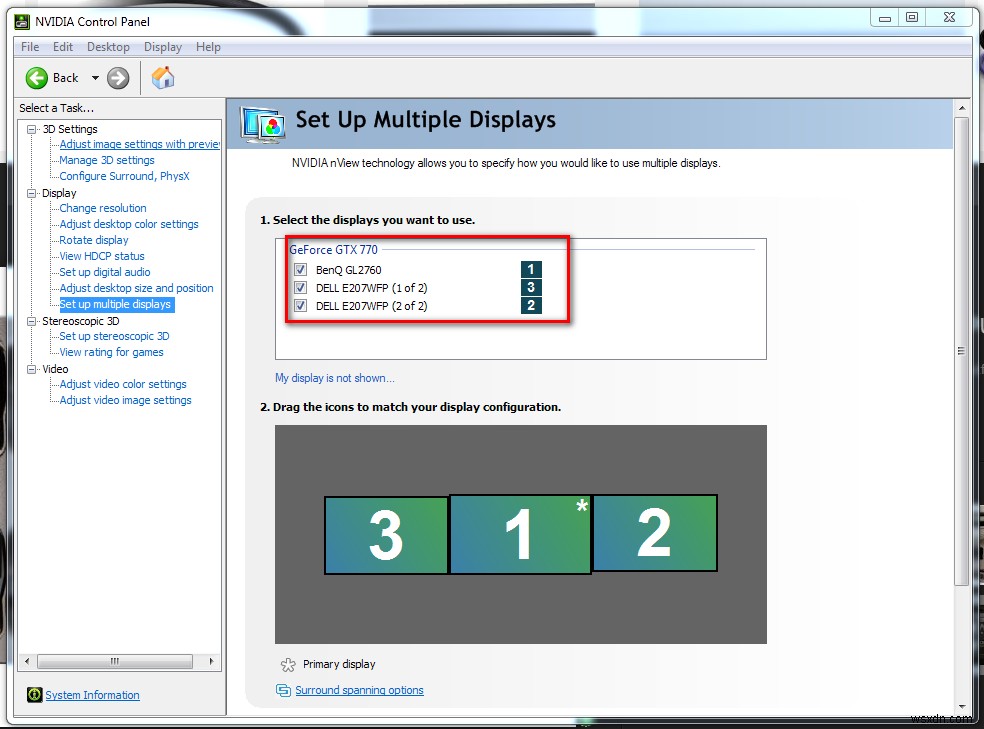This screenshot has width=984, height=729.
Task: Click main panel scroll down arrow
Action: click(x=961, y=707)
